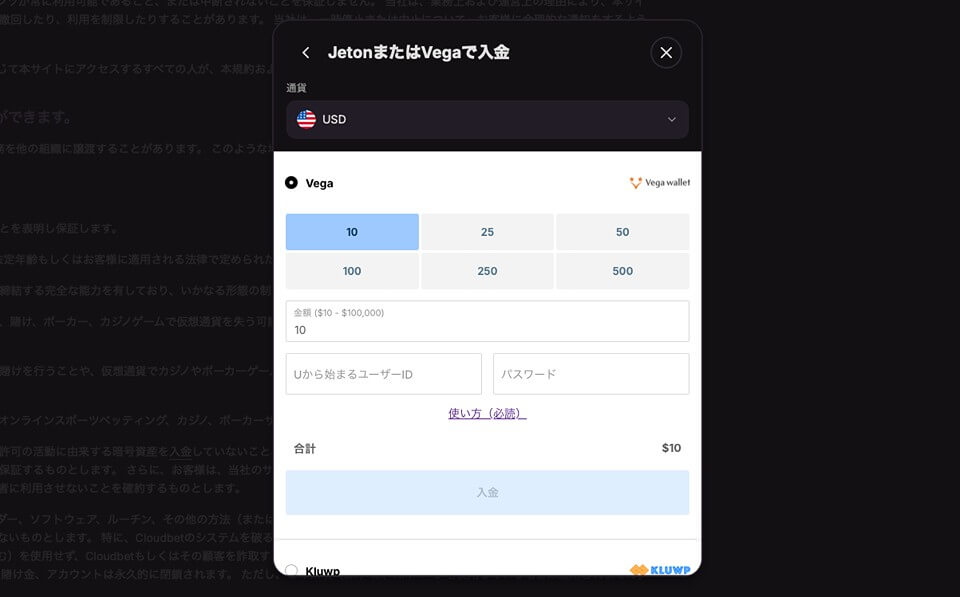The height and width of the screenshot is (597, 960).
Task: Open the 使い方（必読） link
Action: coord(487,413)
